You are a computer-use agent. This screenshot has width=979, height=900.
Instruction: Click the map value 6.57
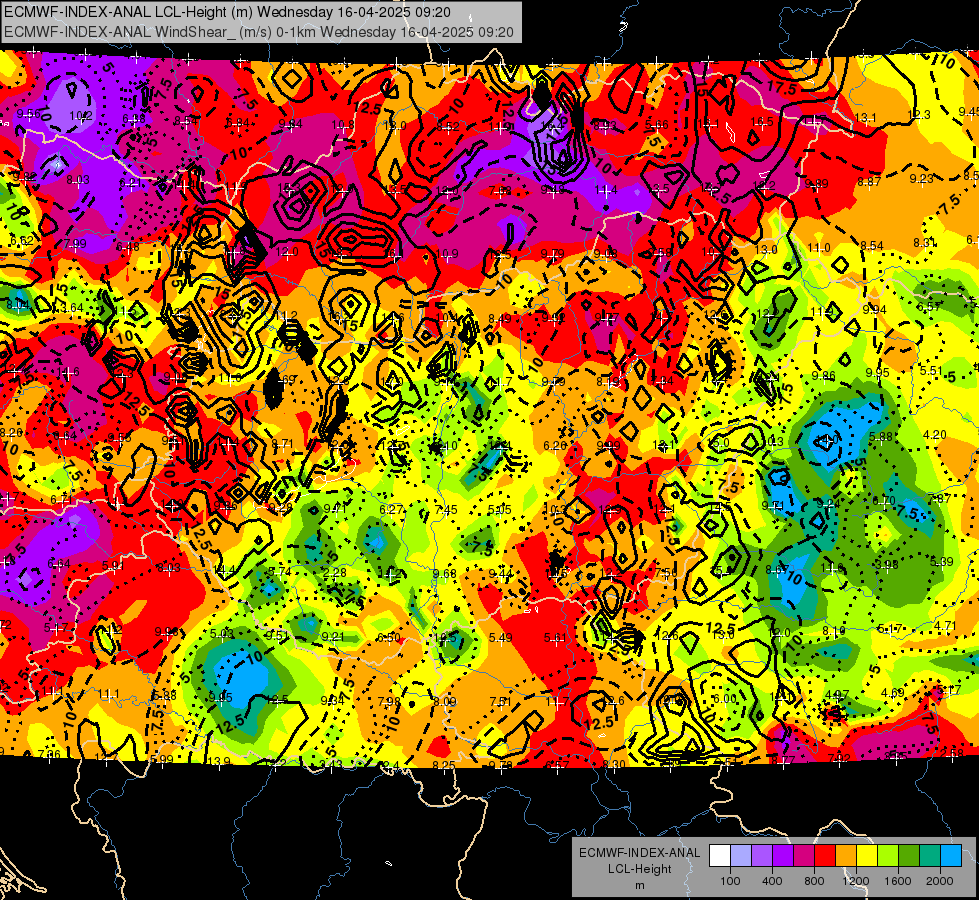tap(928, 306)
